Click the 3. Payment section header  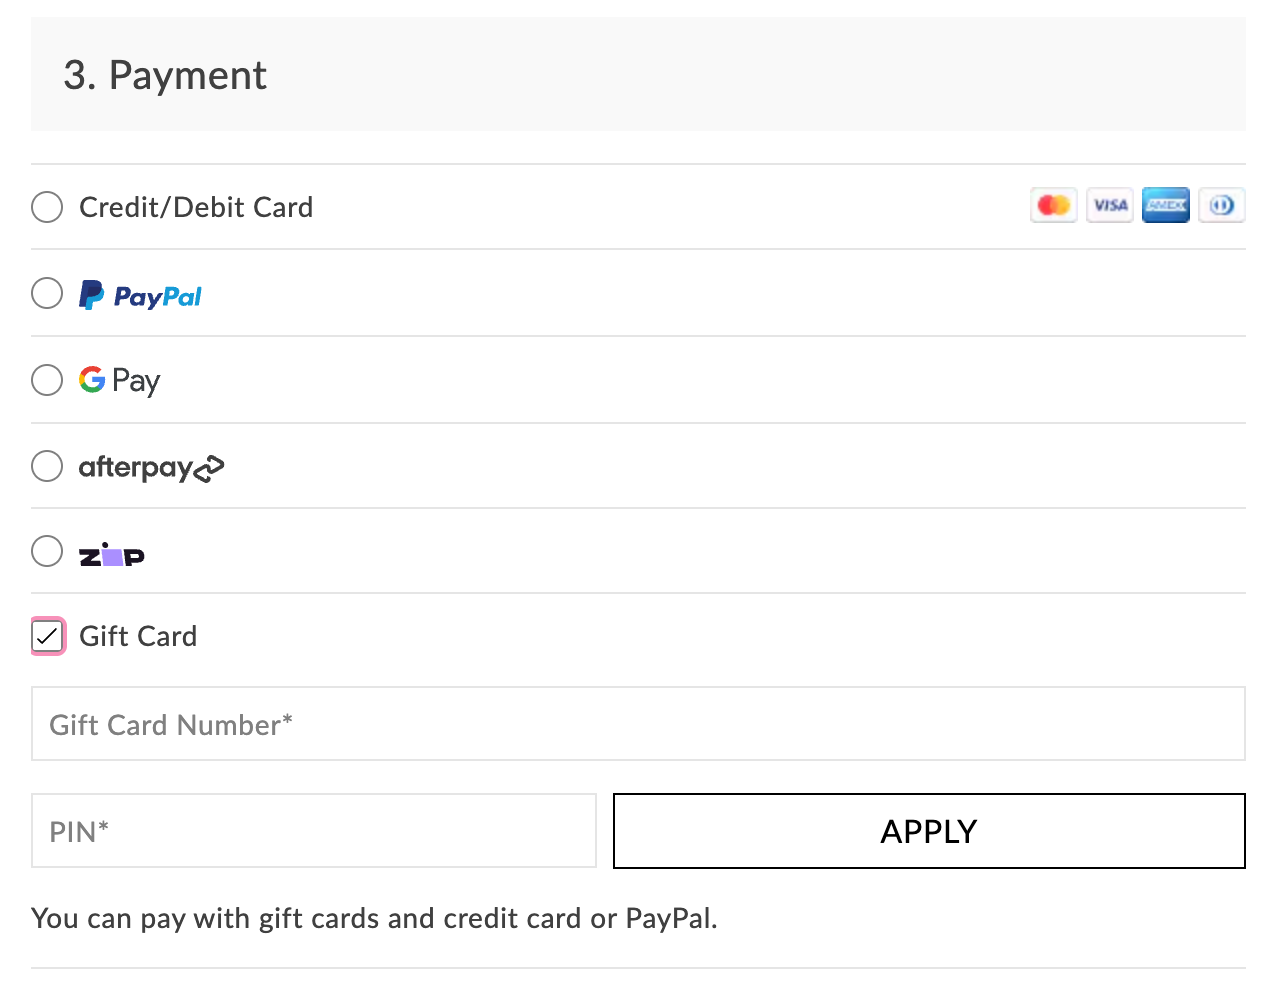[x=165, y=75]
